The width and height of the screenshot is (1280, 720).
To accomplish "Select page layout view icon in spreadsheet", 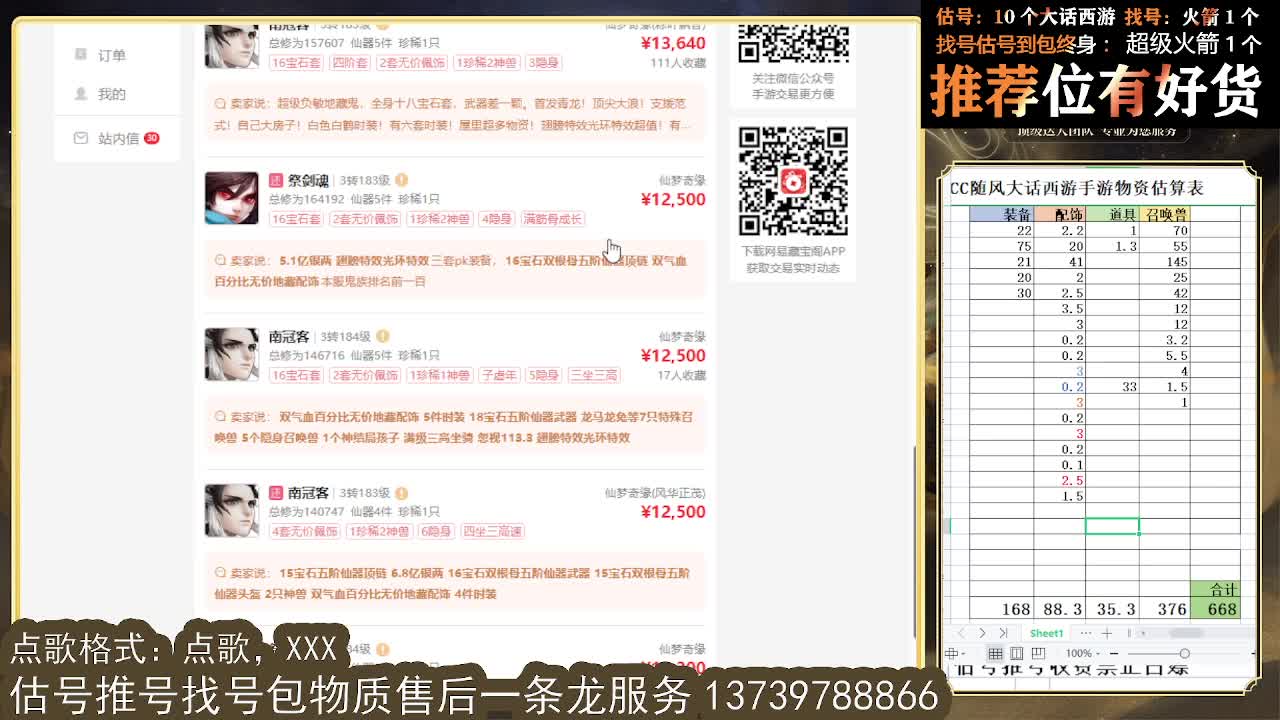I will click(1015, 653).
